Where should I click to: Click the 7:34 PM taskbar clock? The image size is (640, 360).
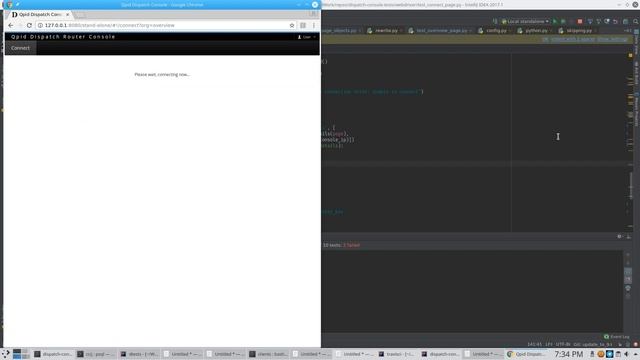(x=569, y=354)
